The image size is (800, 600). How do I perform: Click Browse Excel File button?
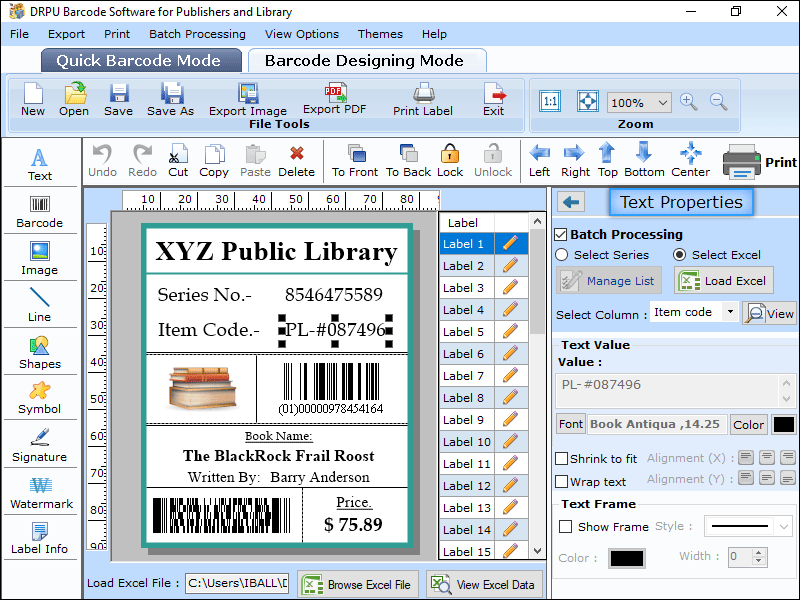point(358,585)
